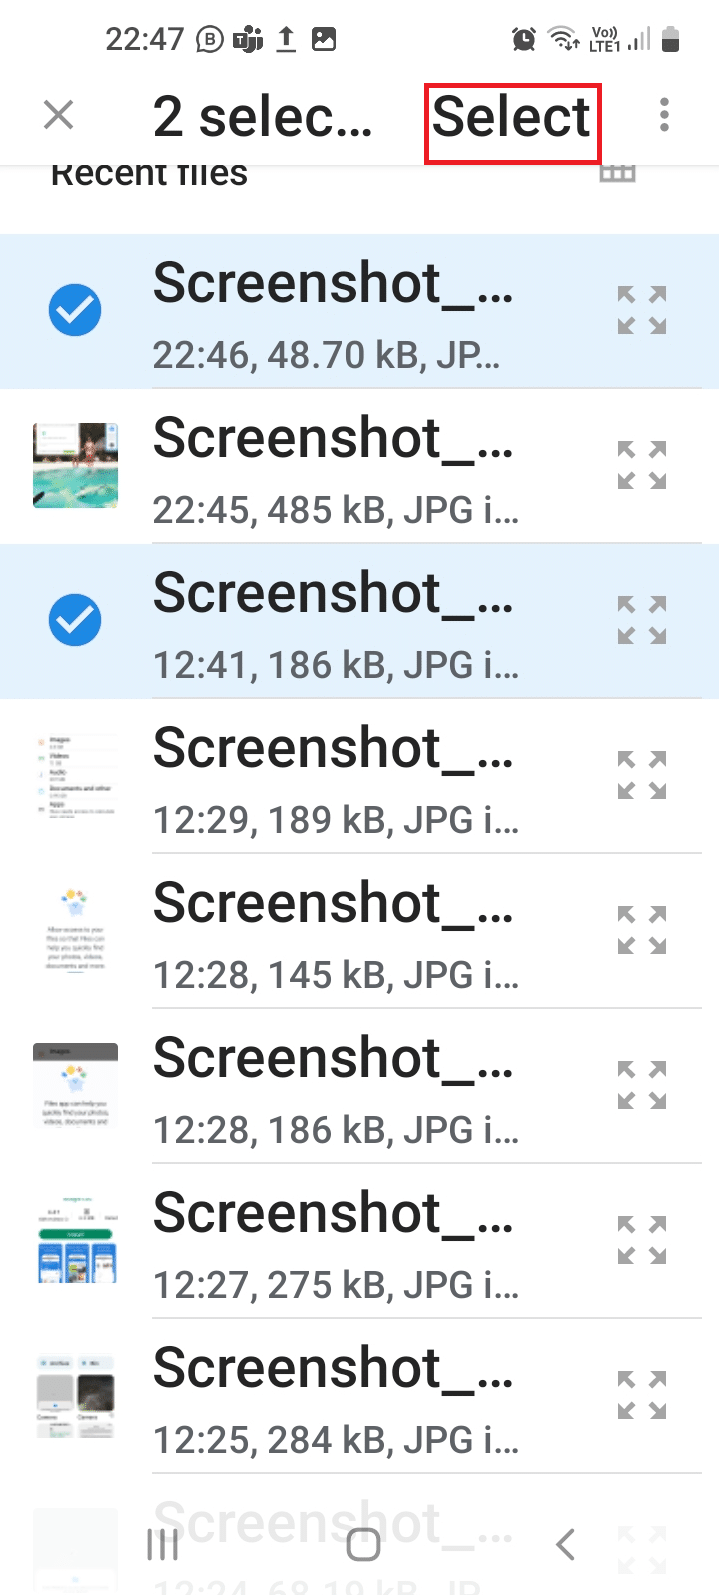Tap the 12:28, 186 kB screenshot thumbnail
The image size is (719, 1595).
pyautogui.click(x=75, y=1085)
